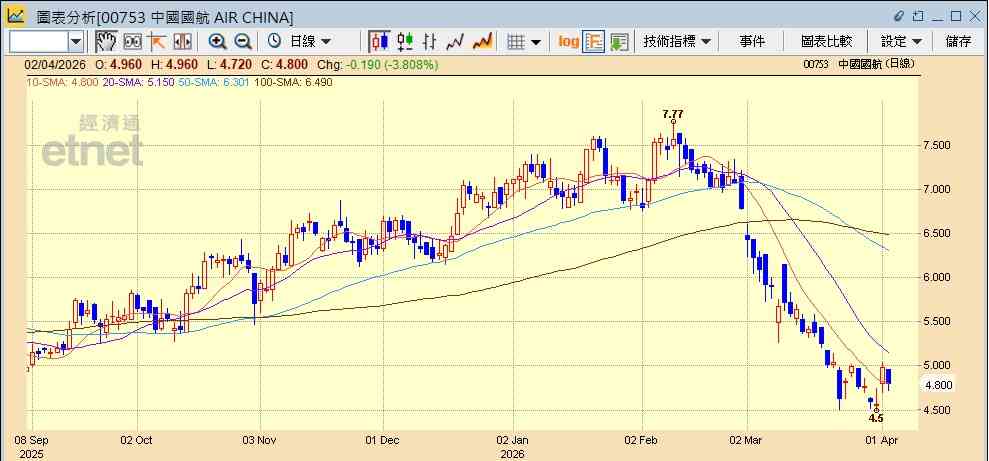Click the 儲存 save button

pyautogui.click(x=958, y=41)
